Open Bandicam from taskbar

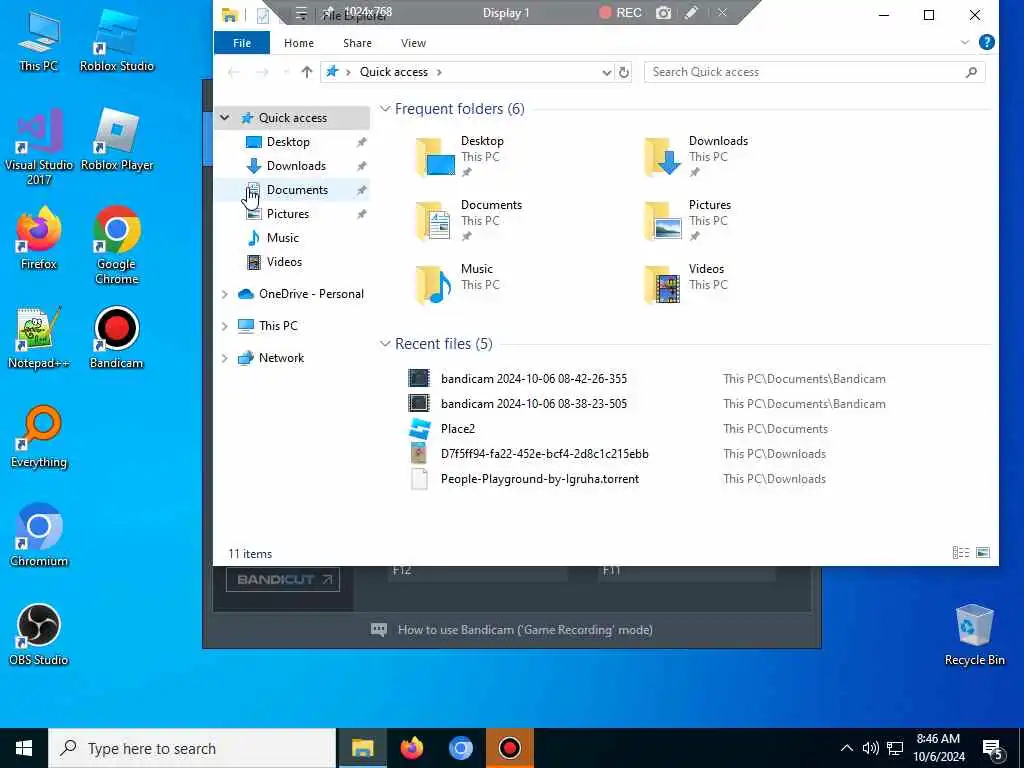click(509, 748)
